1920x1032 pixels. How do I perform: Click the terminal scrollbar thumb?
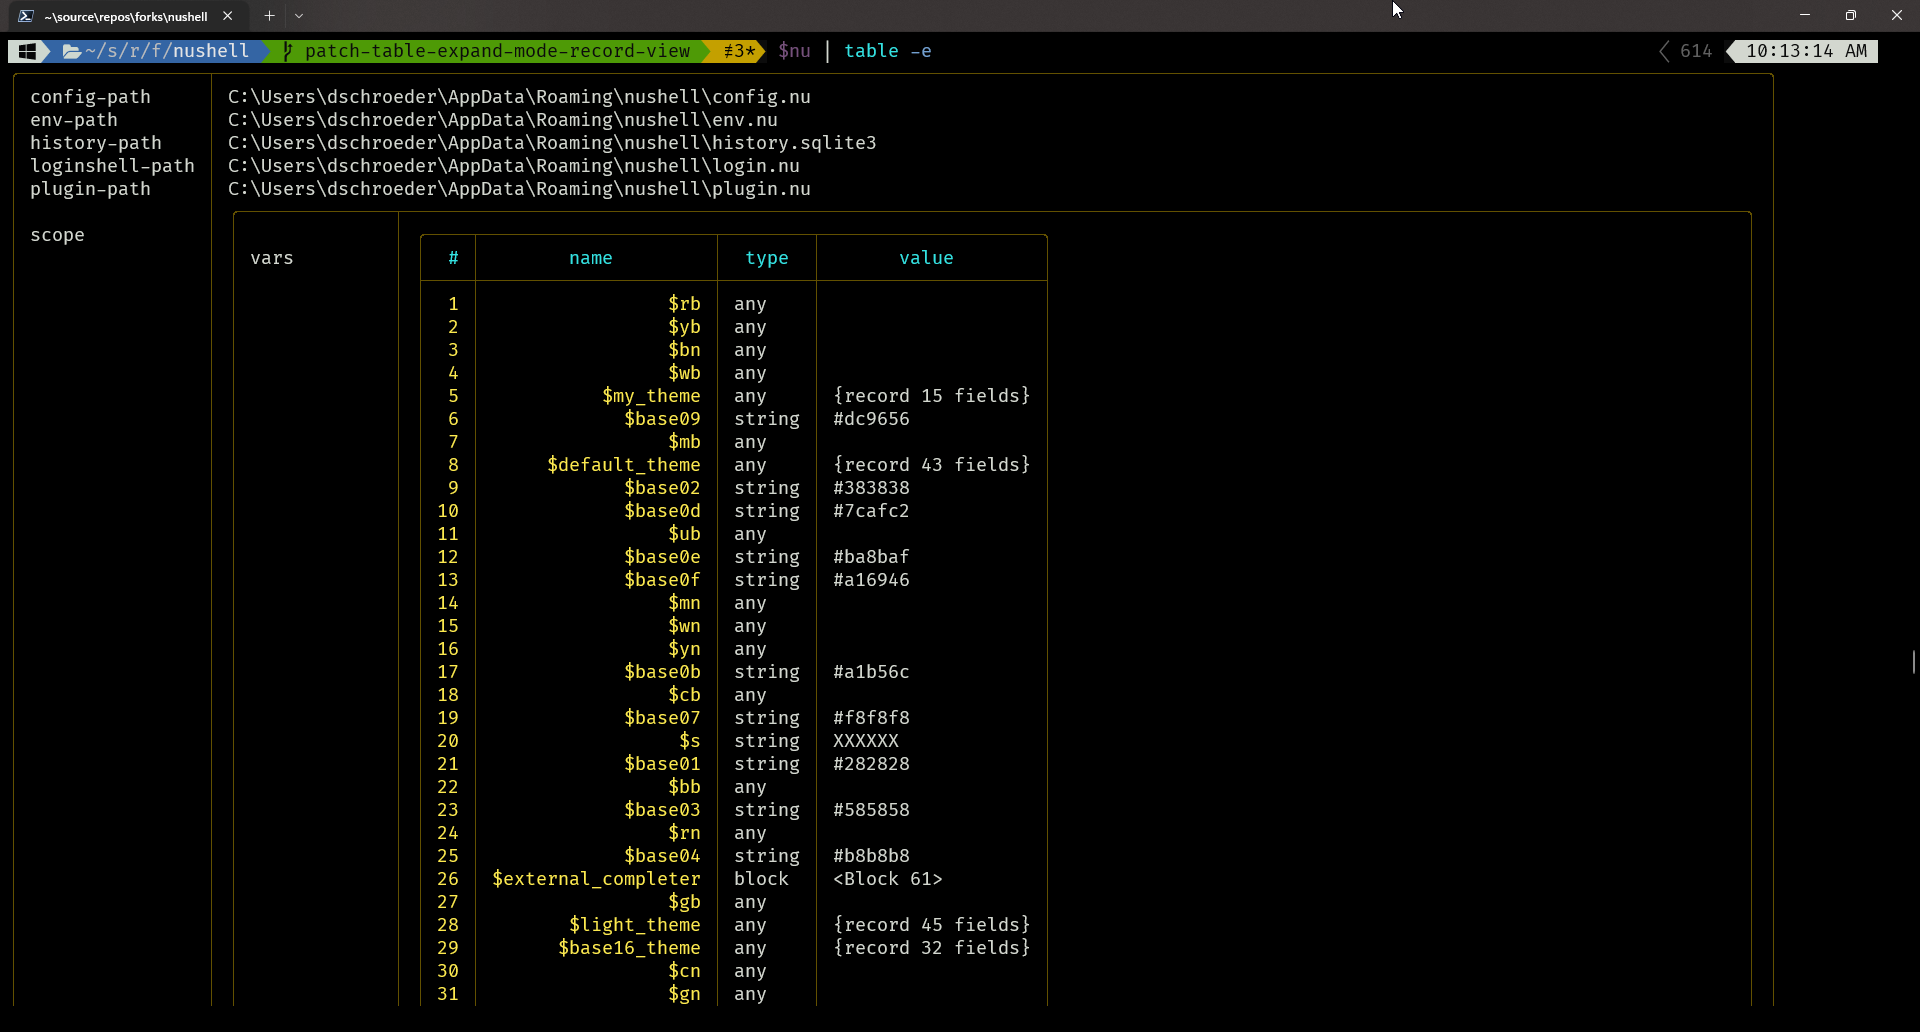point(1914,662)
